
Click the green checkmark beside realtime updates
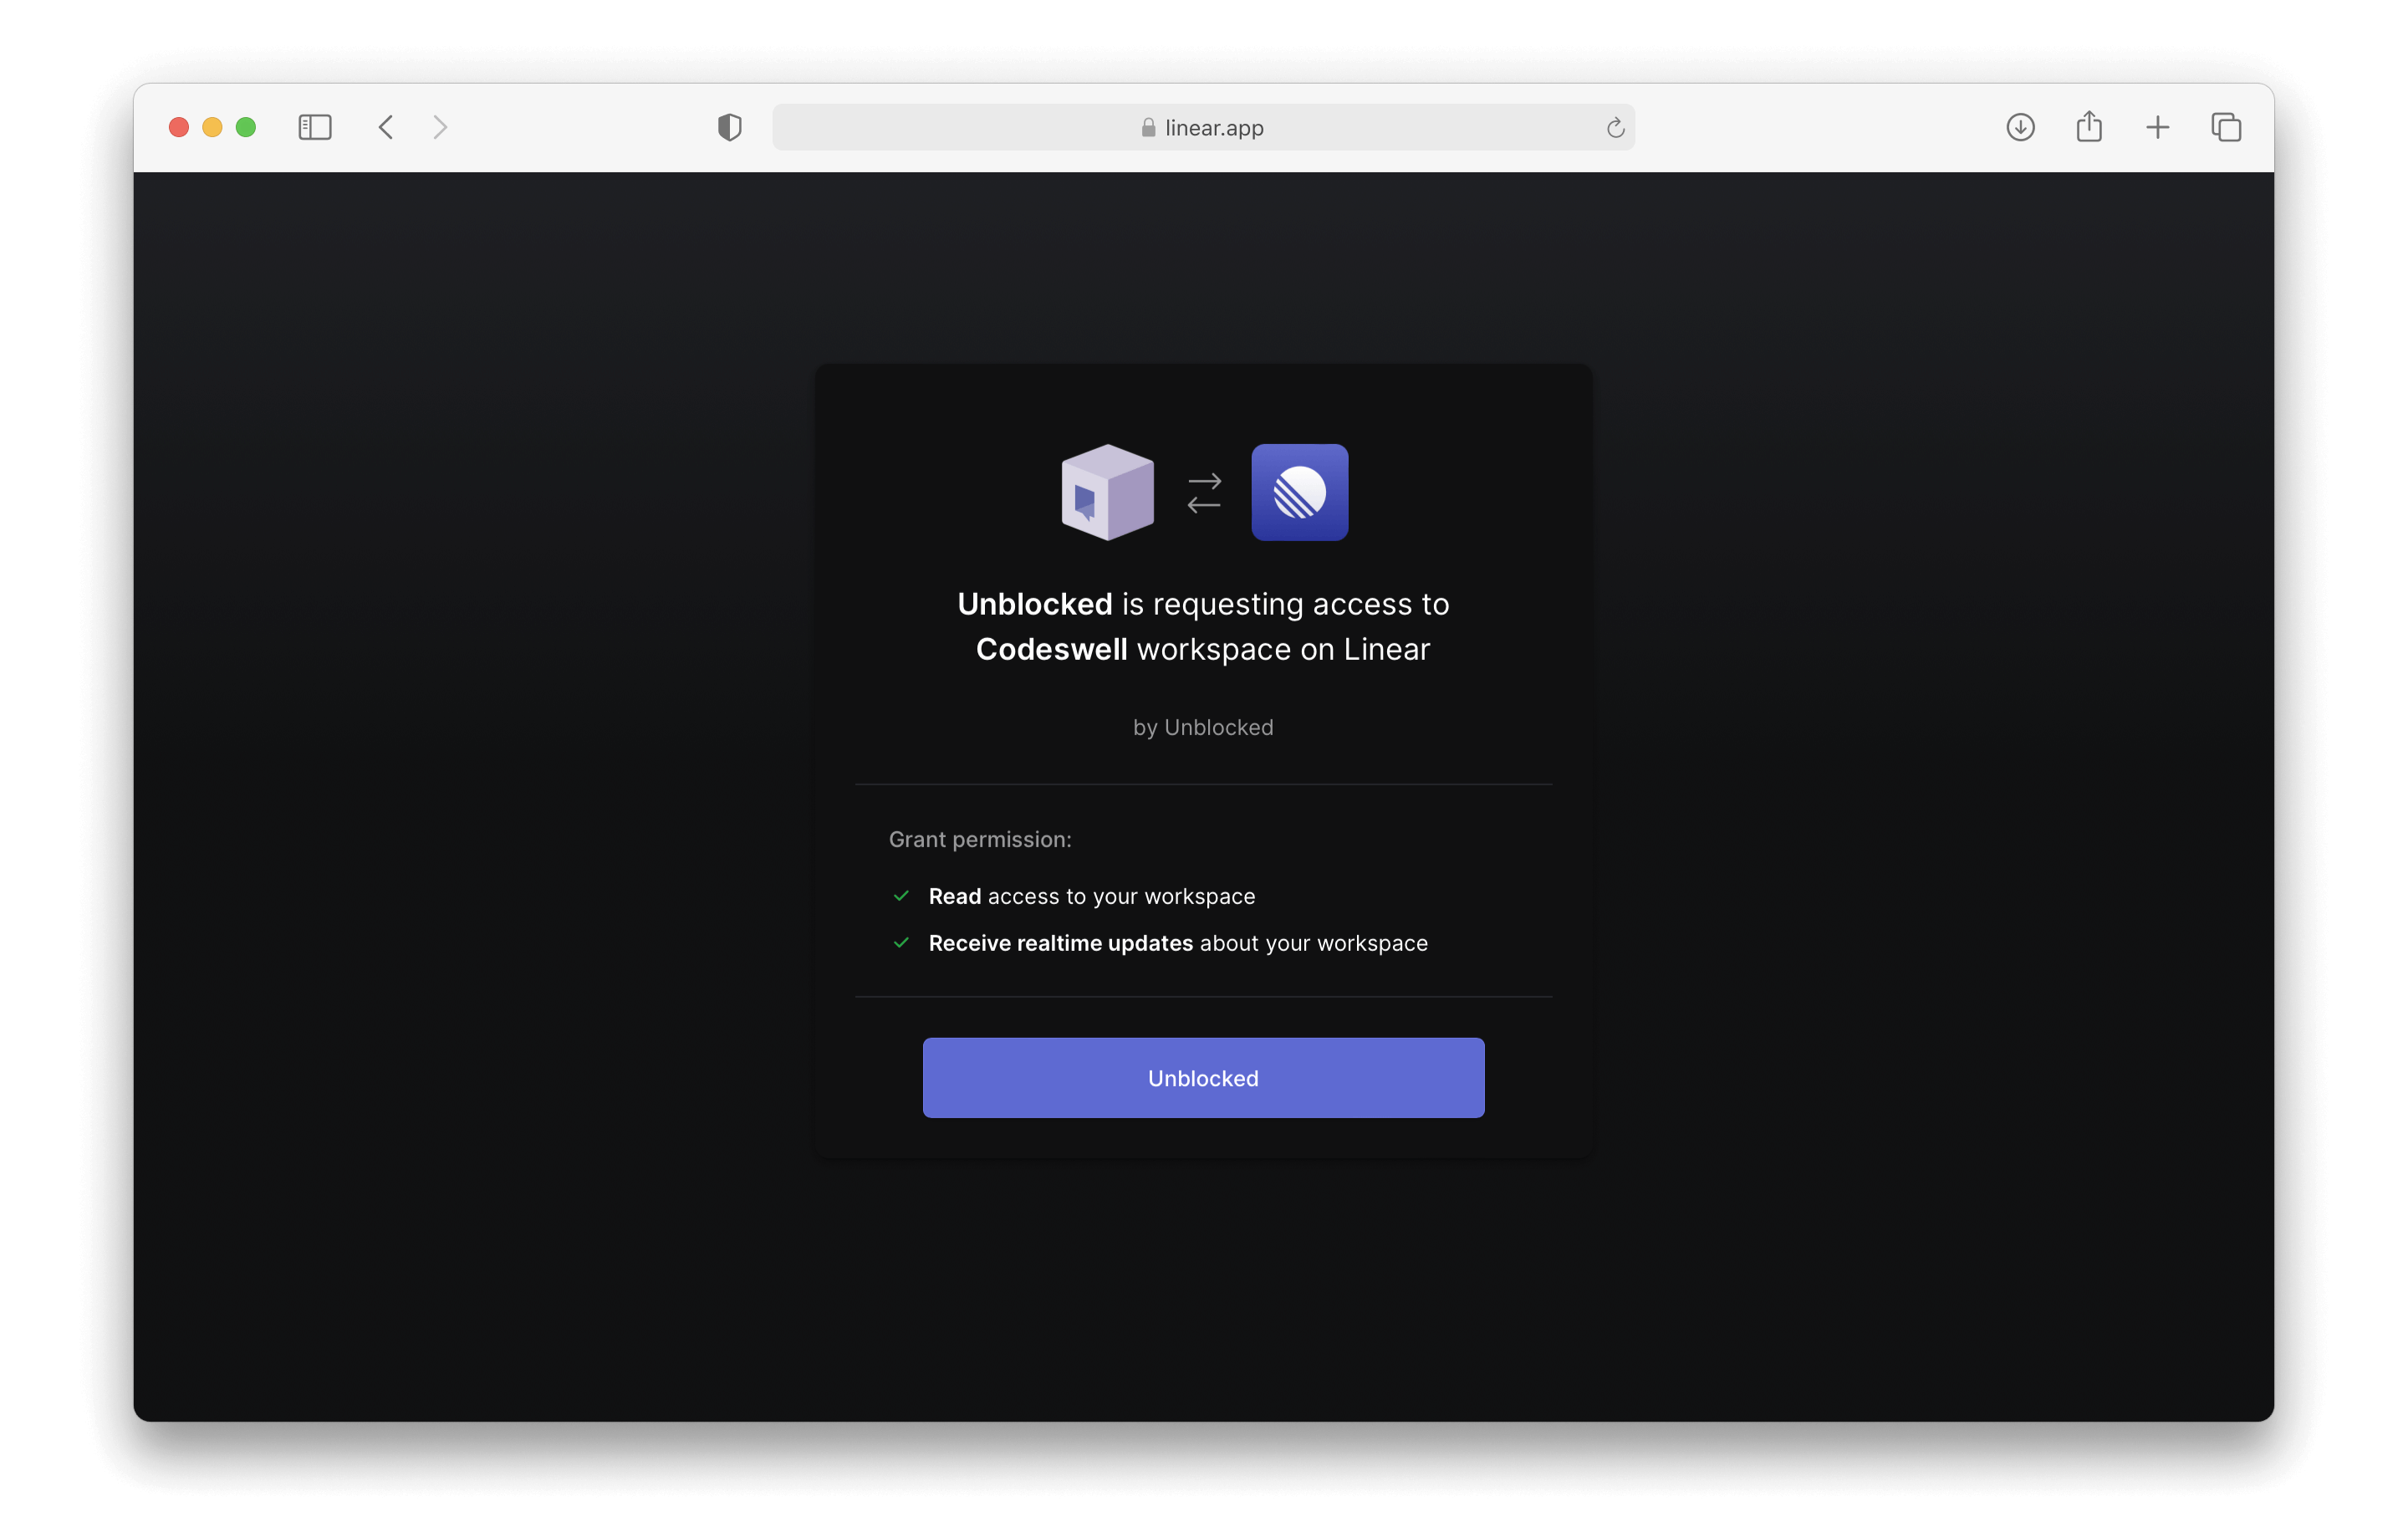(901, 943)
